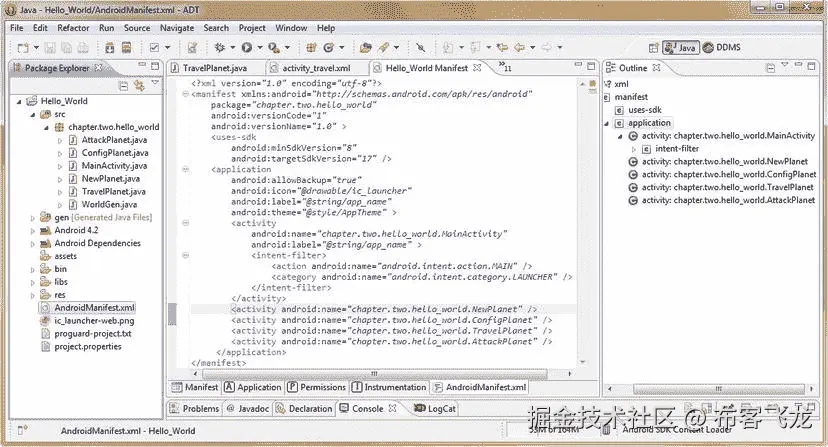Show the hidden editors list »11
The width and height of the screenshot is (828, 447).
point(505,66)
